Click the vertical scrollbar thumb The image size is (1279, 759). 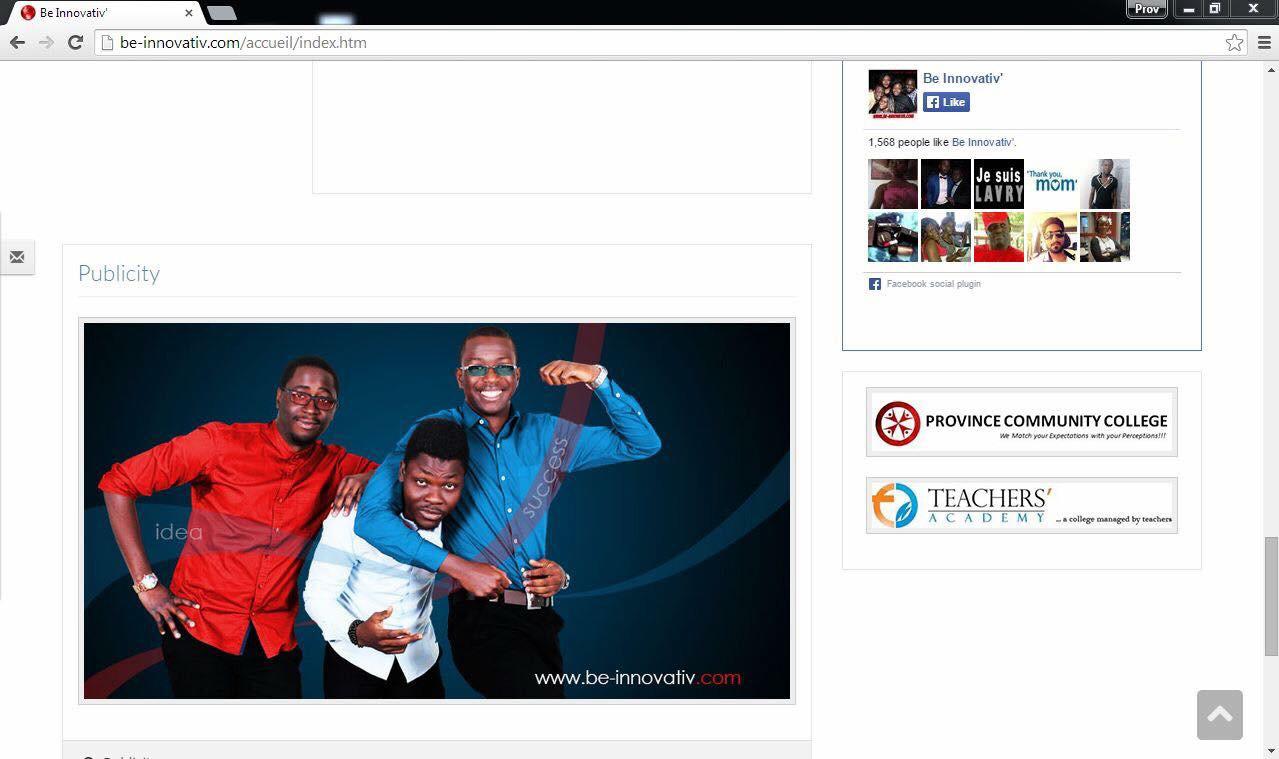[x=1271, y=596]
